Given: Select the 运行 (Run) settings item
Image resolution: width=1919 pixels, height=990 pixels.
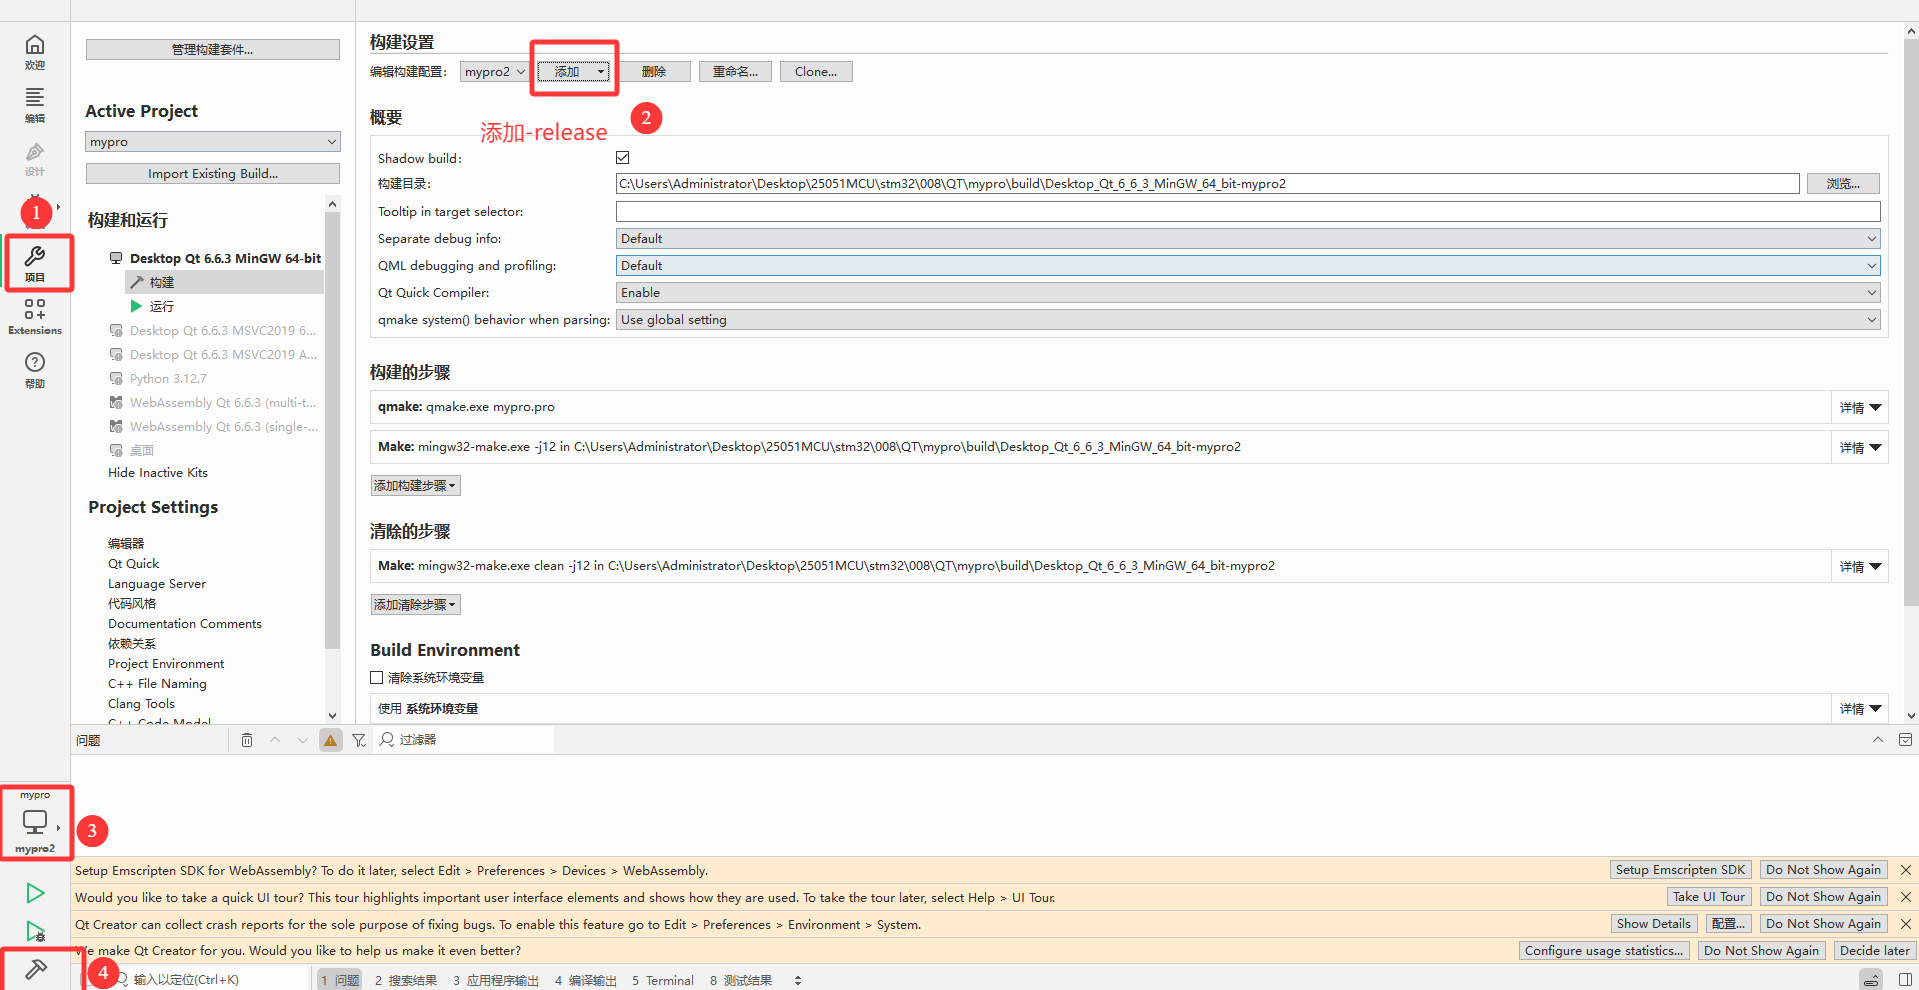Looking at the screenshot, I should click(x=162, y=307).
